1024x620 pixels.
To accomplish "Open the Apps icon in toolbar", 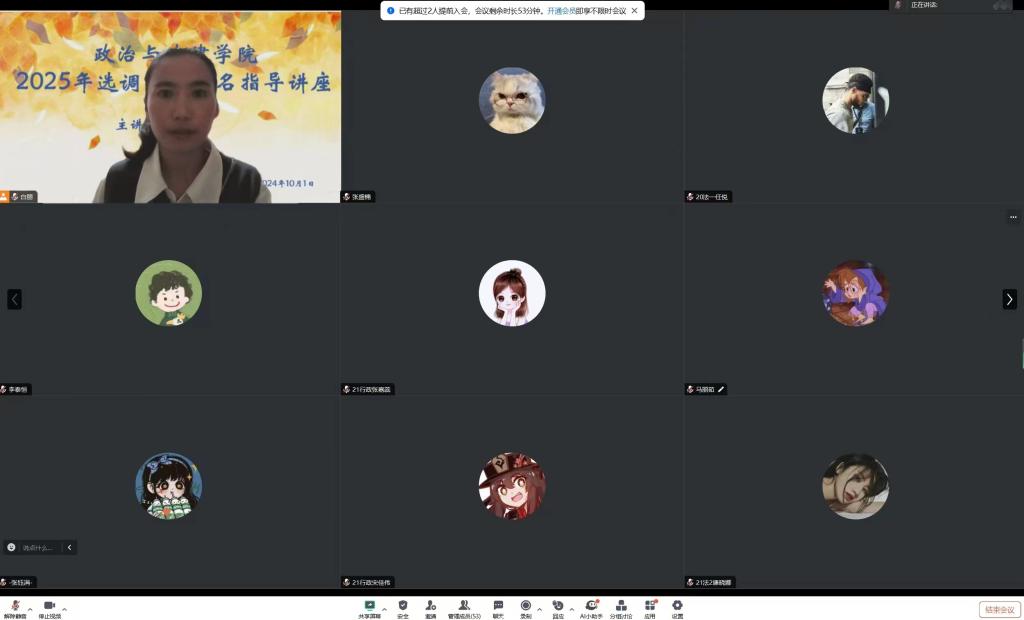I will (x=650, y=606).
